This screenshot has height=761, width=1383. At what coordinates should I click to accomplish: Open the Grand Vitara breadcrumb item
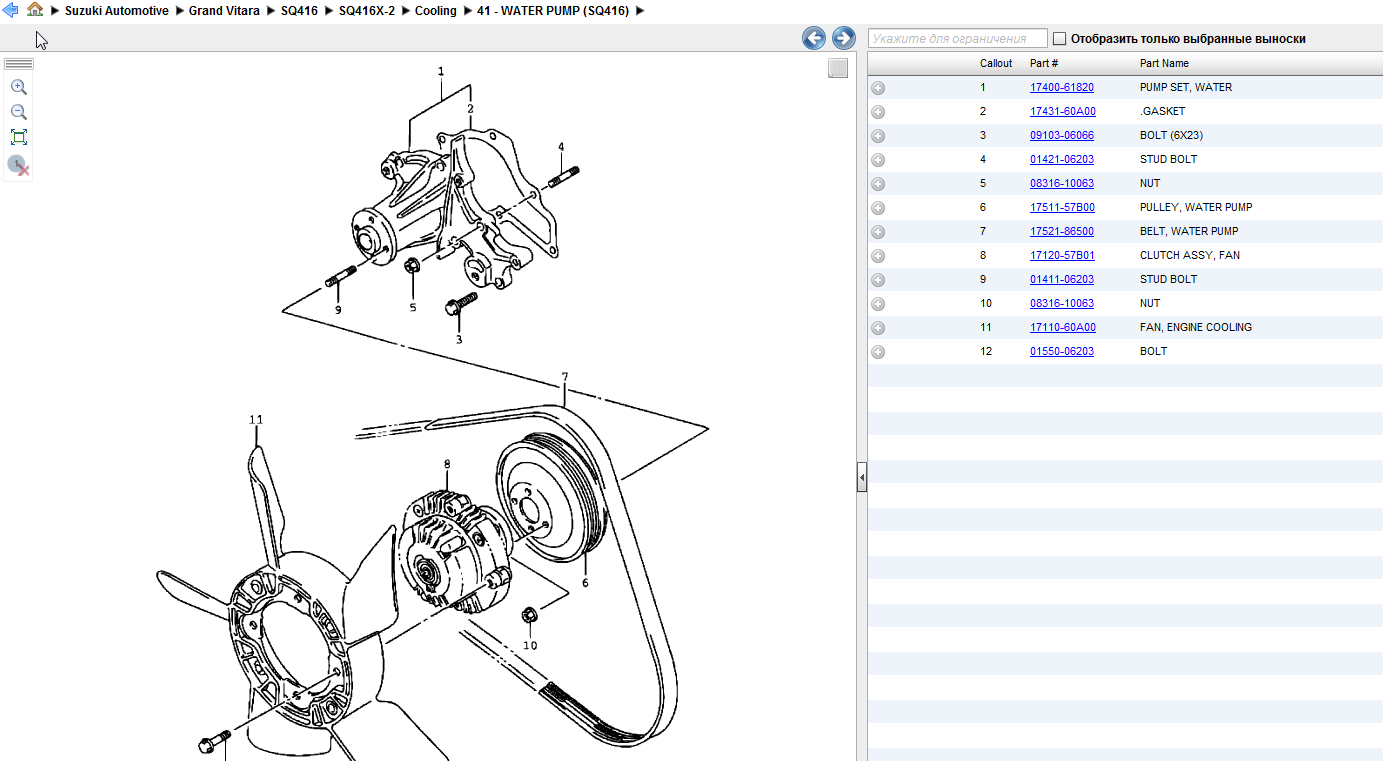pyautogui.click(x=224, y=11)
